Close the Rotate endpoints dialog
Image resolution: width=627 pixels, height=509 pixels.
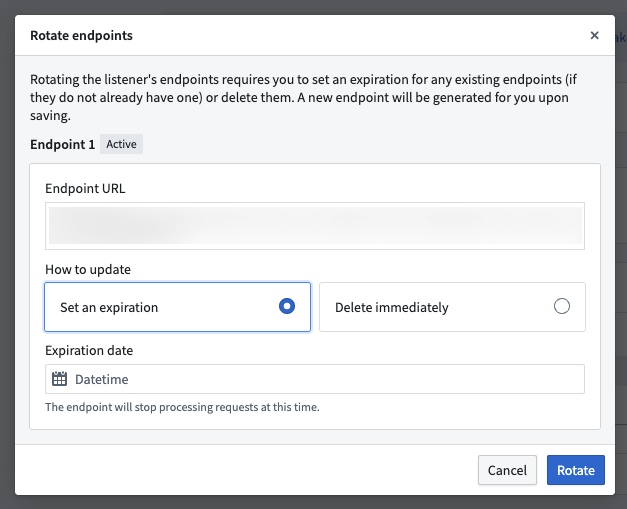coord(594,36)
